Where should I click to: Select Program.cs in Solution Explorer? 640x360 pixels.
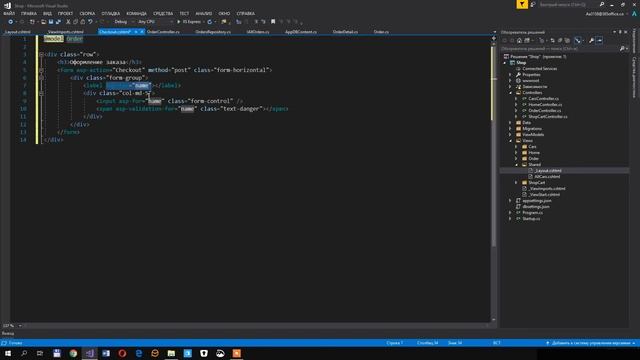click(x=532, y=213)
